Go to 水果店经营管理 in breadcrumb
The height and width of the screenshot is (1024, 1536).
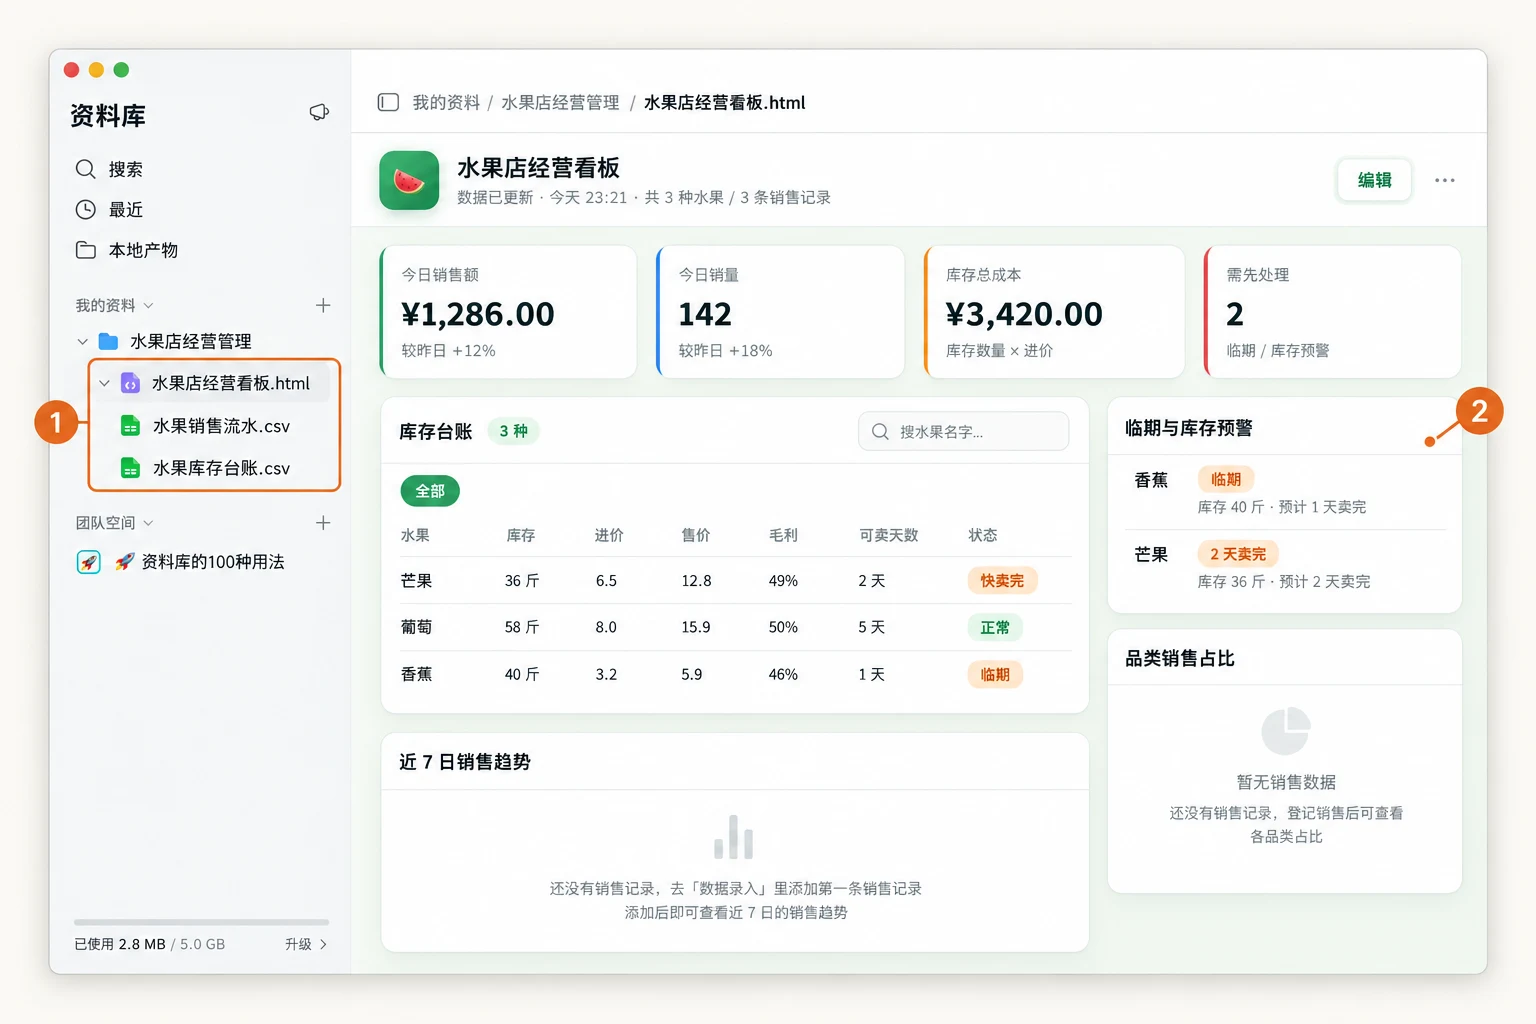[x=560, y=103]
